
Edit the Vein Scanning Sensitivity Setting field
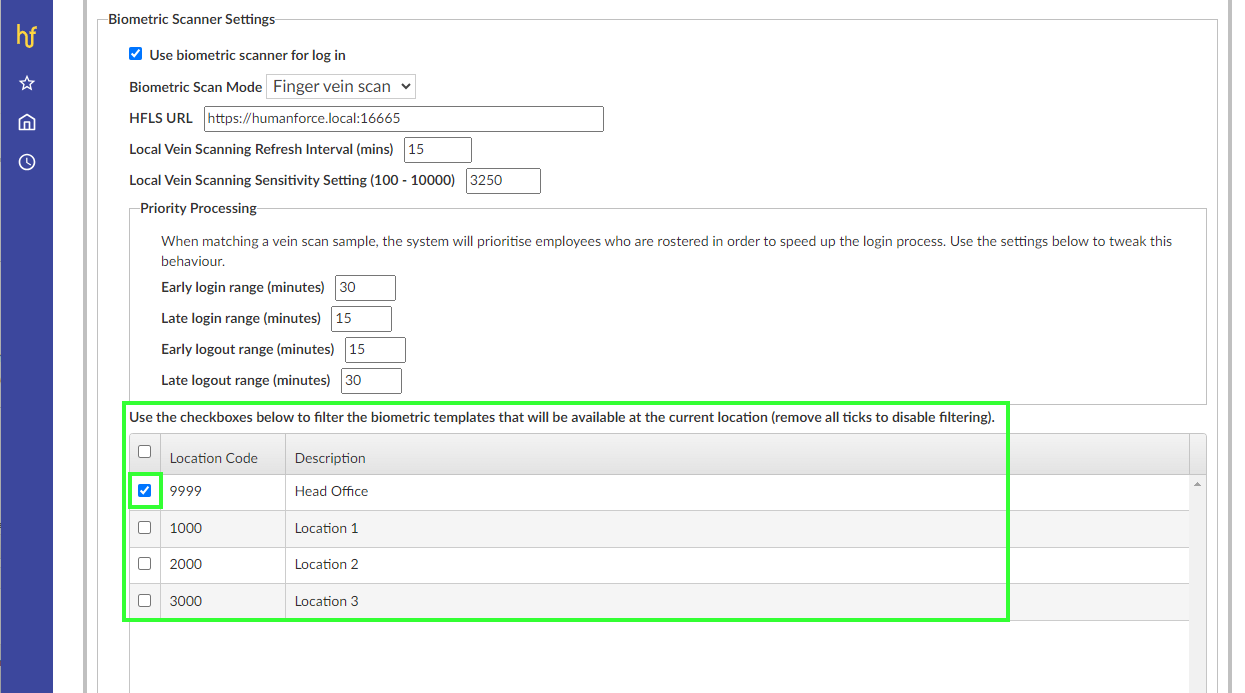click(503, 181)
